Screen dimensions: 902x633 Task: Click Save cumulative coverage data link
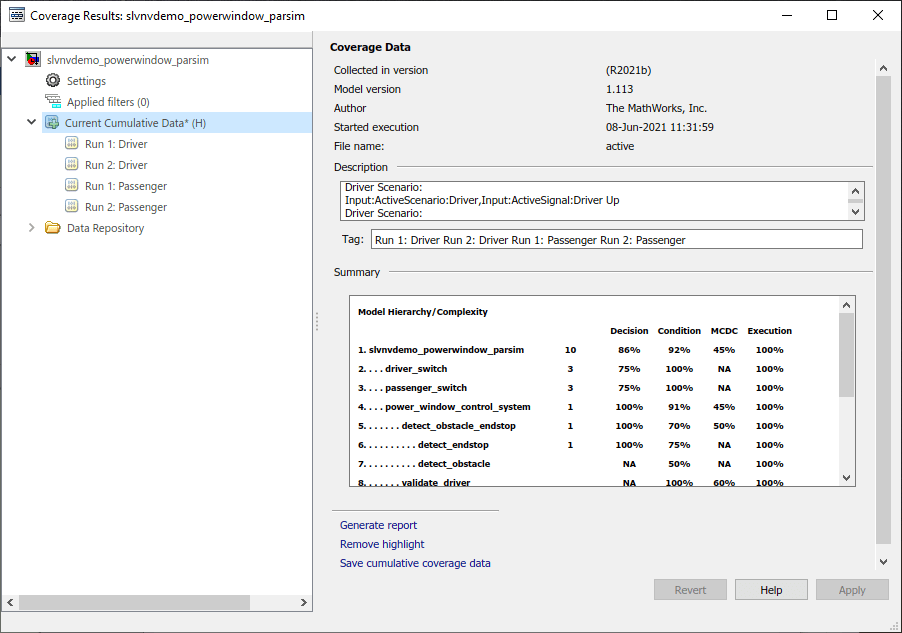pos(415,563)
